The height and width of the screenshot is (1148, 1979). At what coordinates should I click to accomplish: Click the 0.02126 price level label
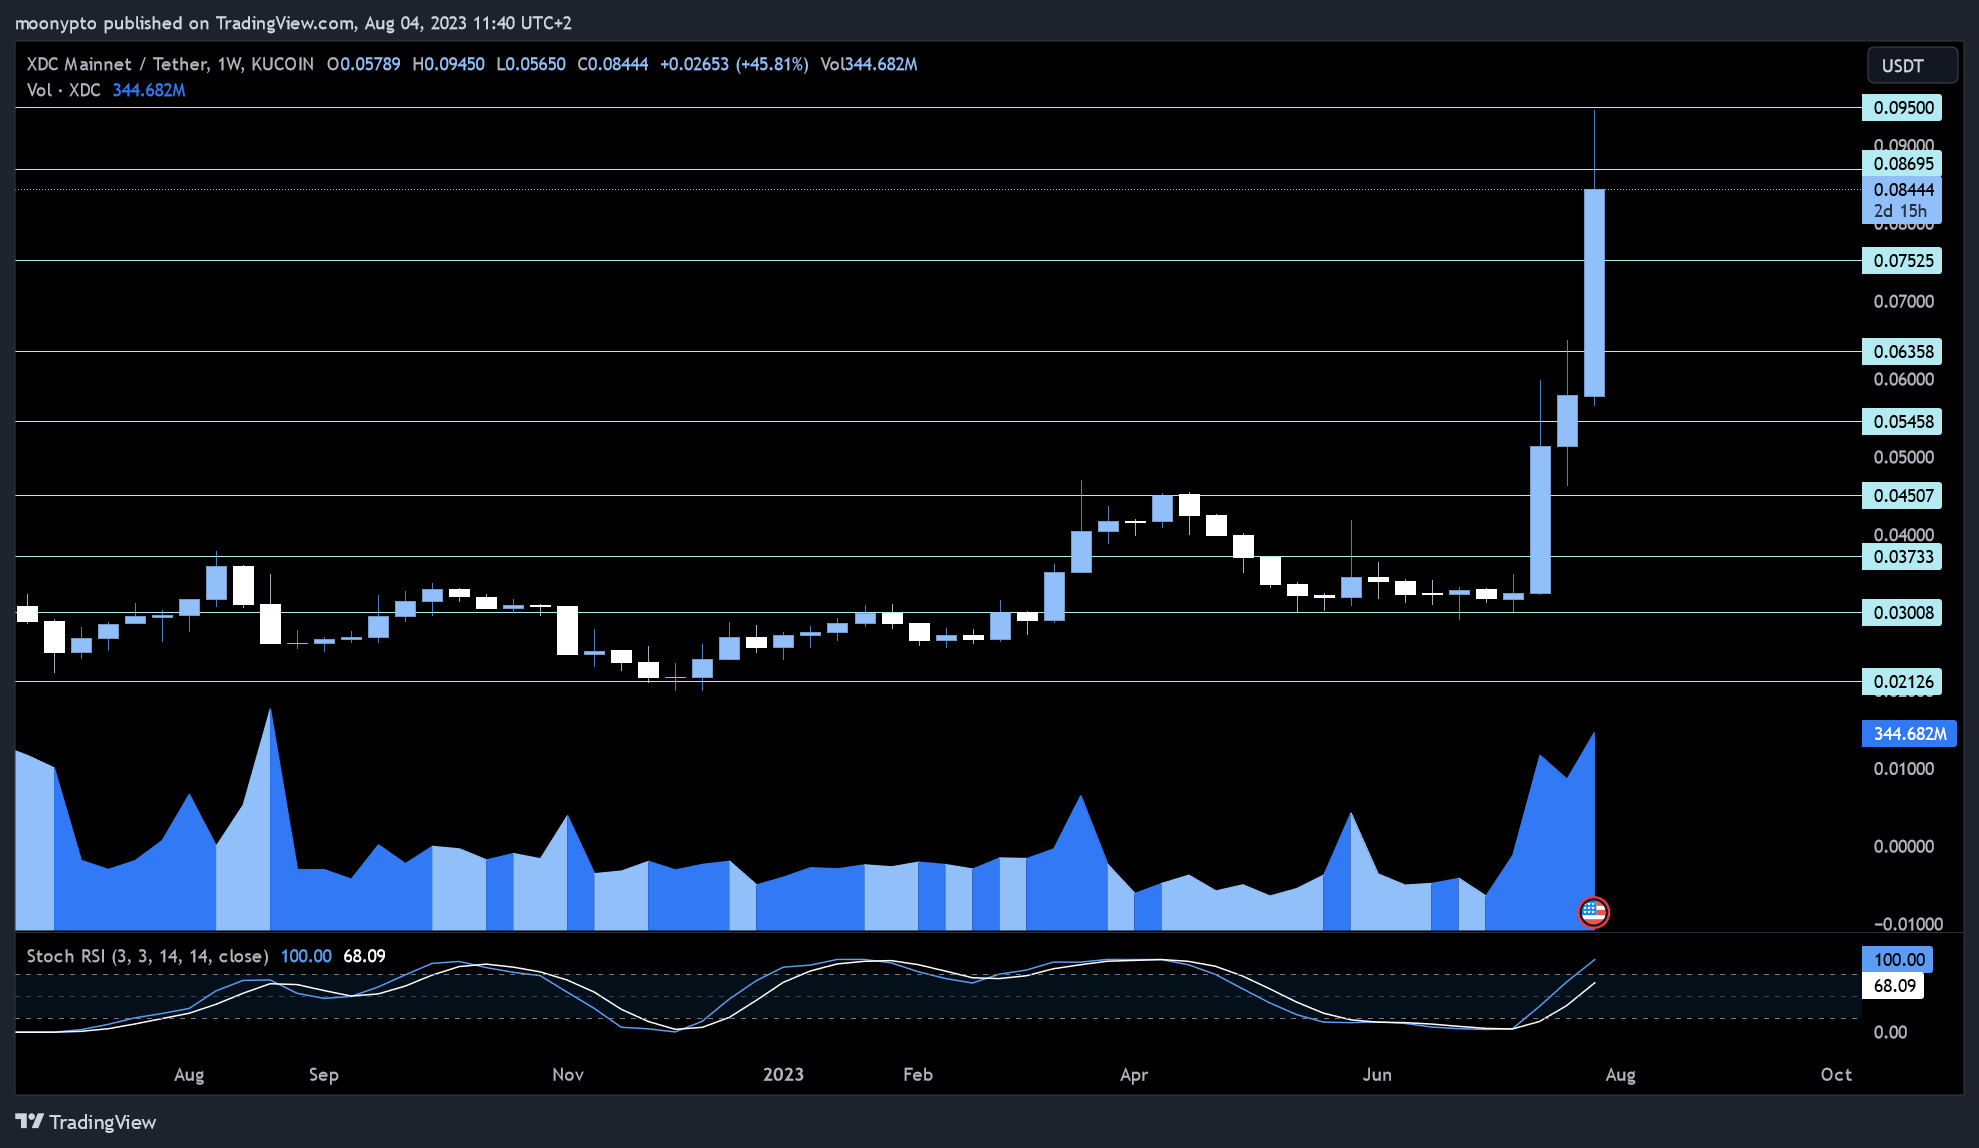click(x=1902, y=682)
